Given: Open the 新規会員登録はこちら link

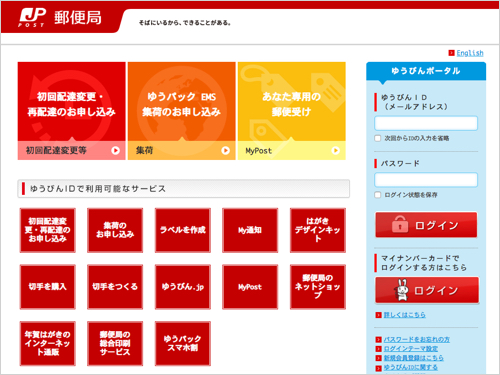Looking at the screenshot, I should tap(413, 358).
